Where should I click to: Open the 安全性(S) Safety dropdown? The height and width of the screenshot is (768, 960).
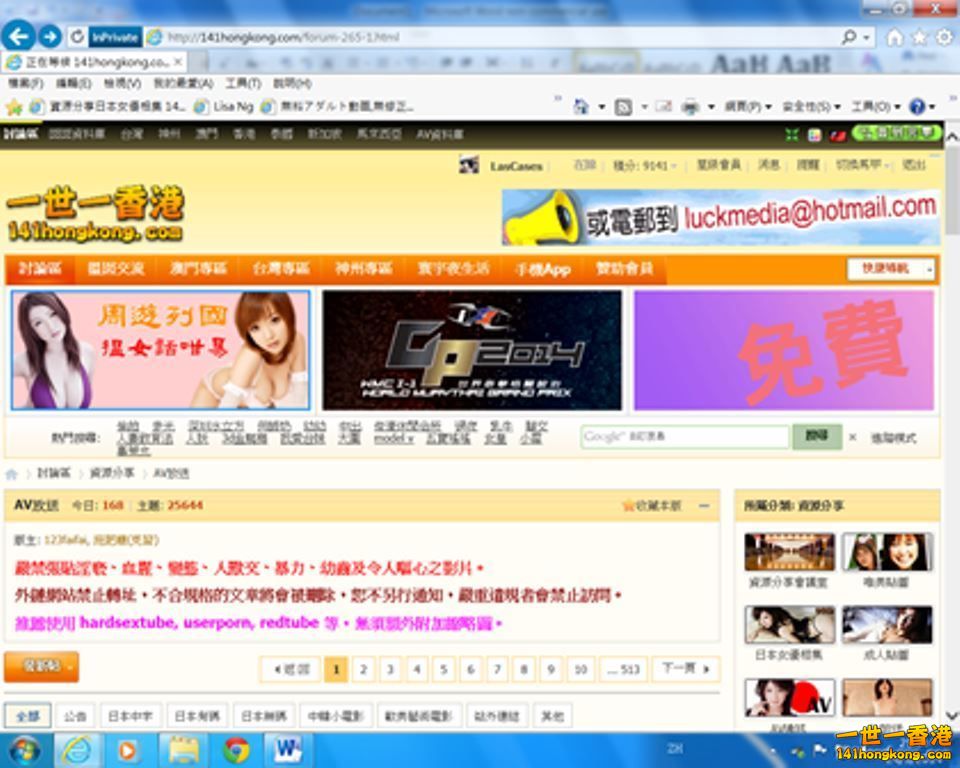pyautogui.click(x=811, y=107)
